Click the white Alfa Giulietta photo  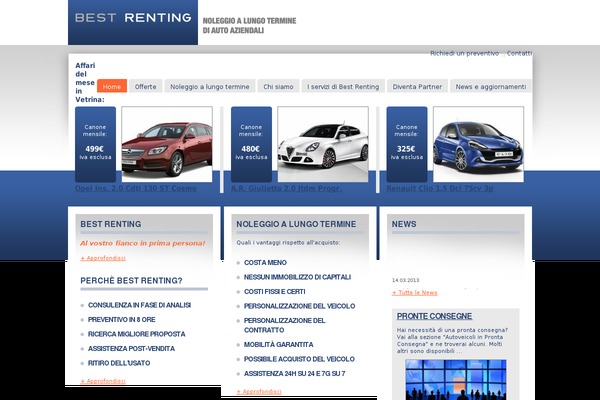(x=323, y=144)
